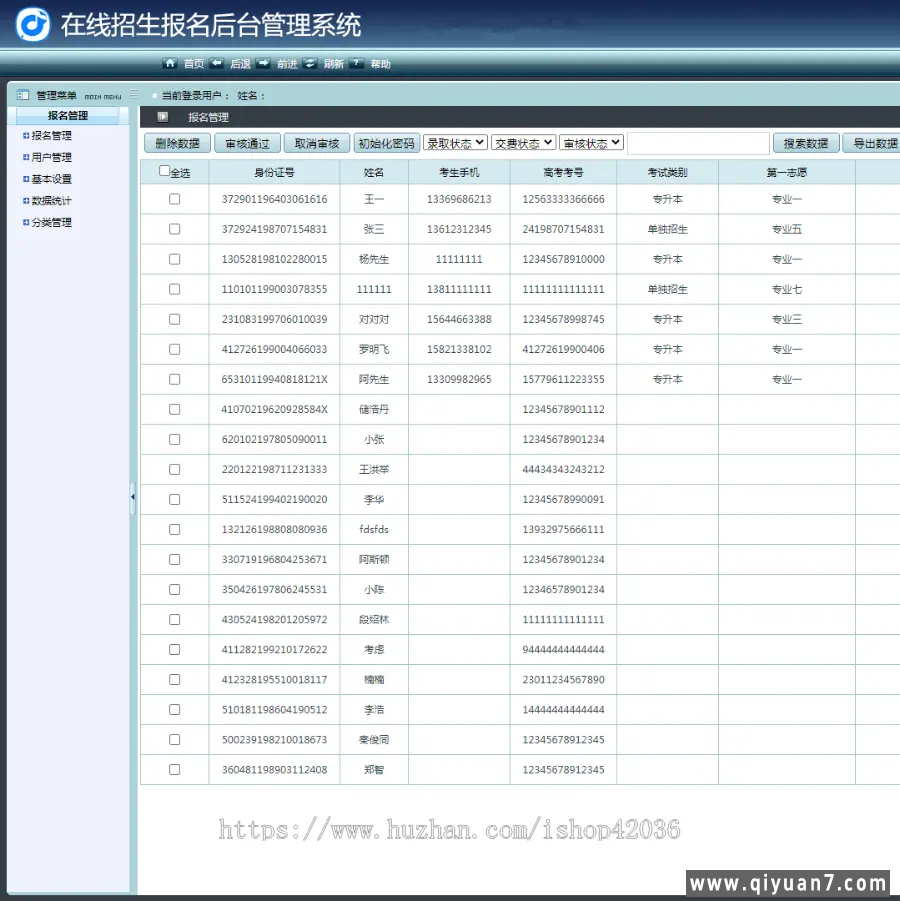This screenshot has height=901, width=900.
Task: Click the back arrow (后退) icon
Action: pos(217,63)
